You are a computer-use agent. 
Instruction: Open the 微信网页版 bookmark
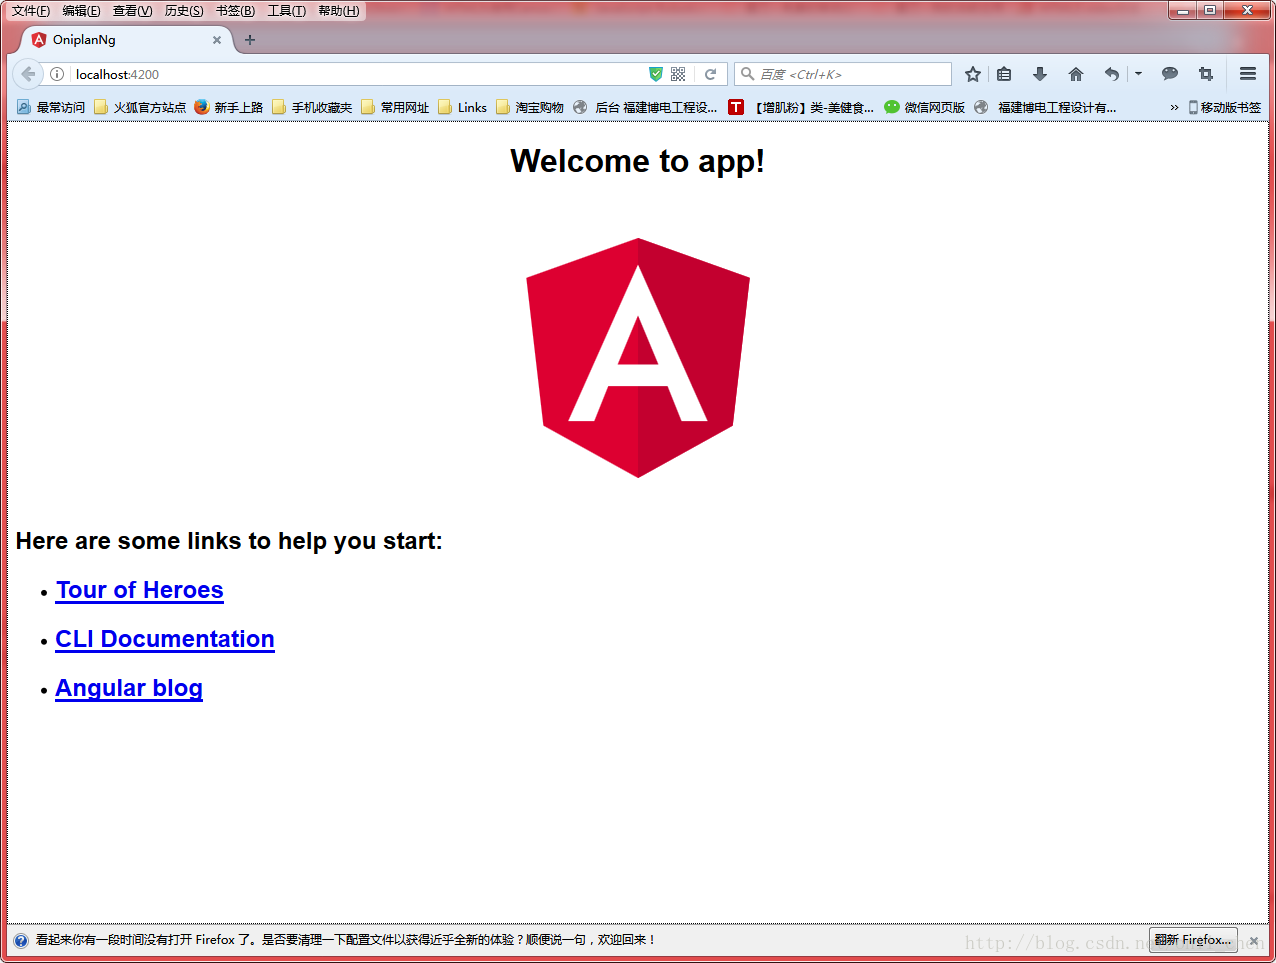pos(925,107)
